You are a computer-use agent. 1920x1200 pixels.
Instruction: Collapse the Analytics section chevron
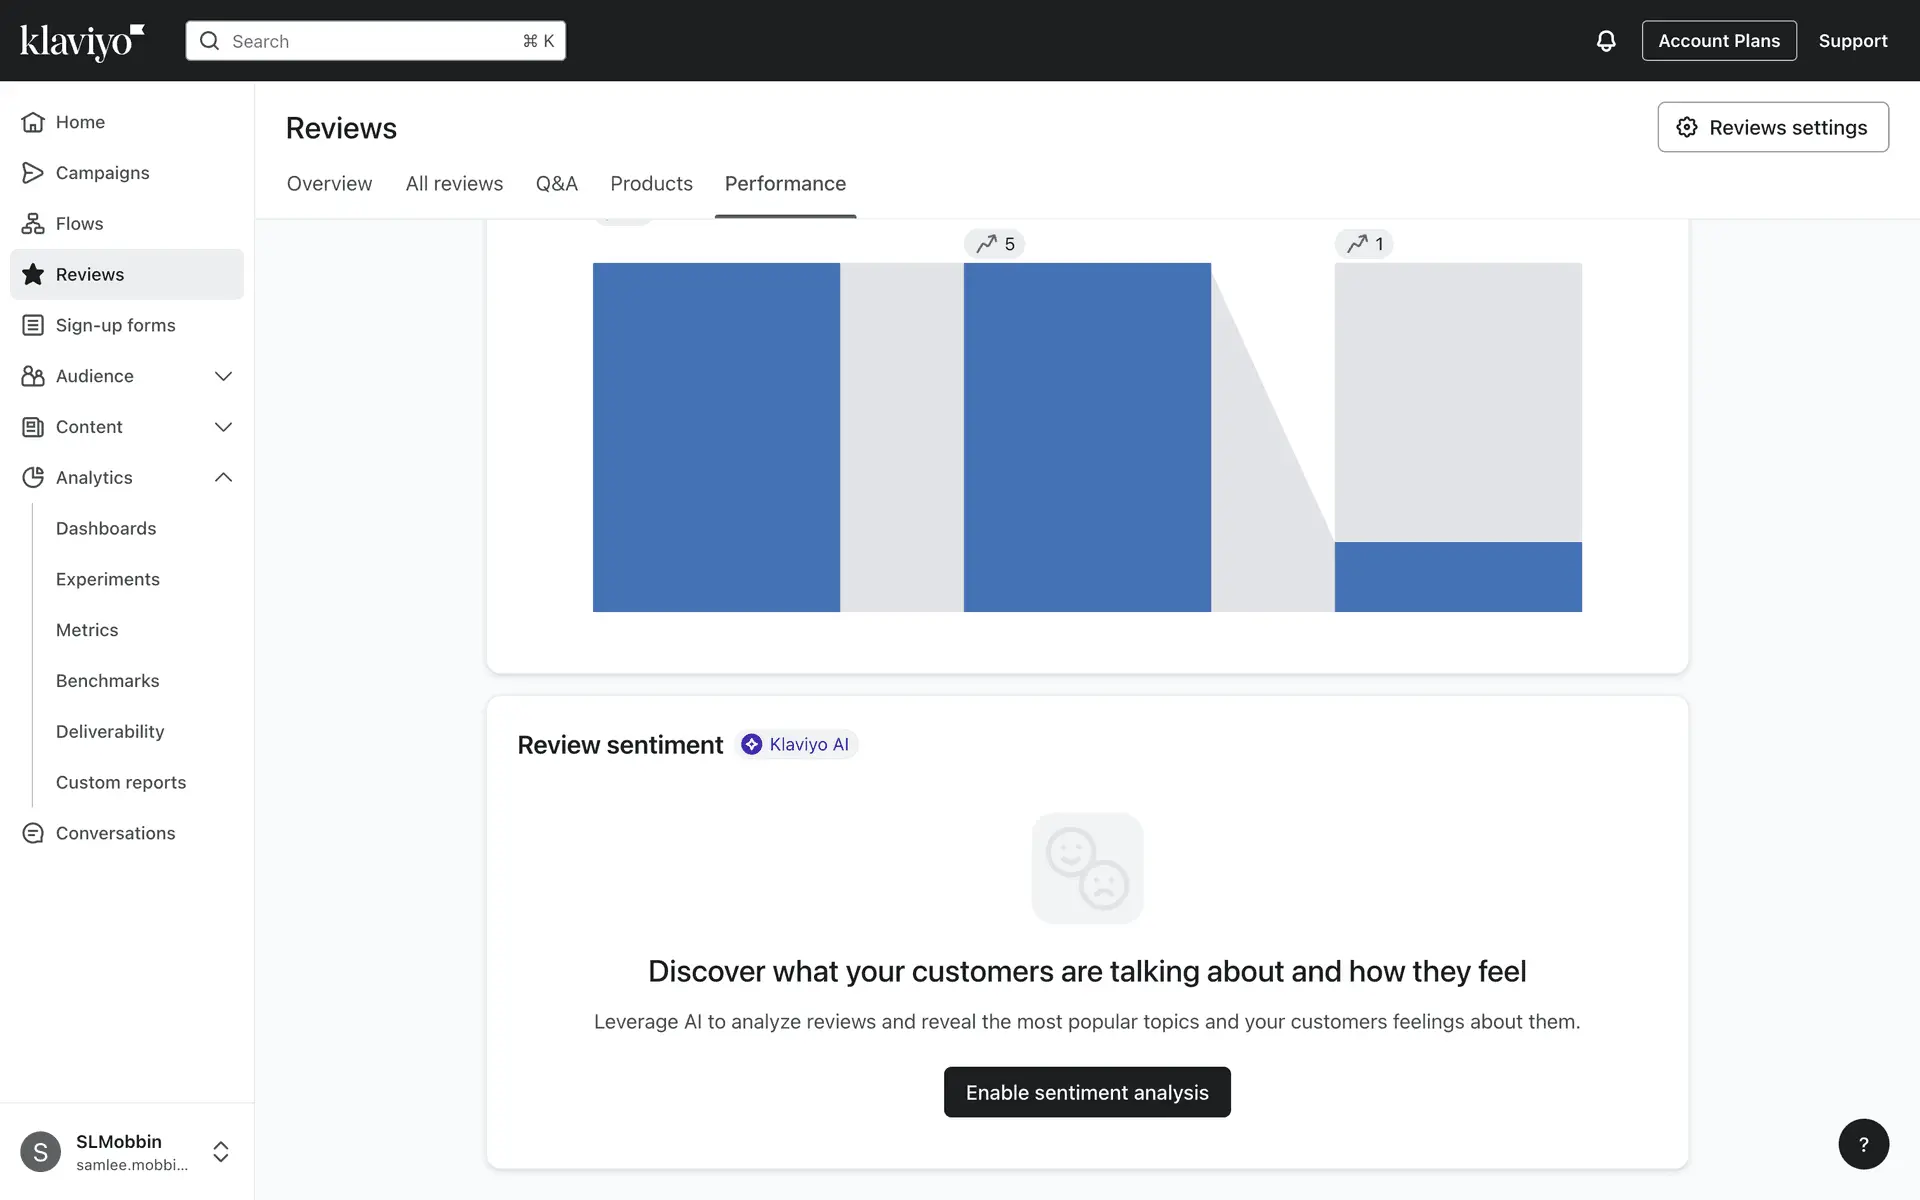pos(223,478)
